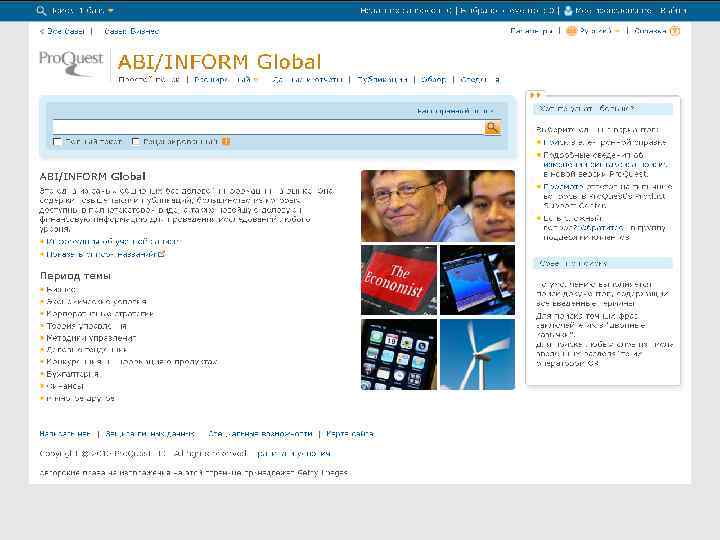Click the orange magnifier search button

coord(492,127)
